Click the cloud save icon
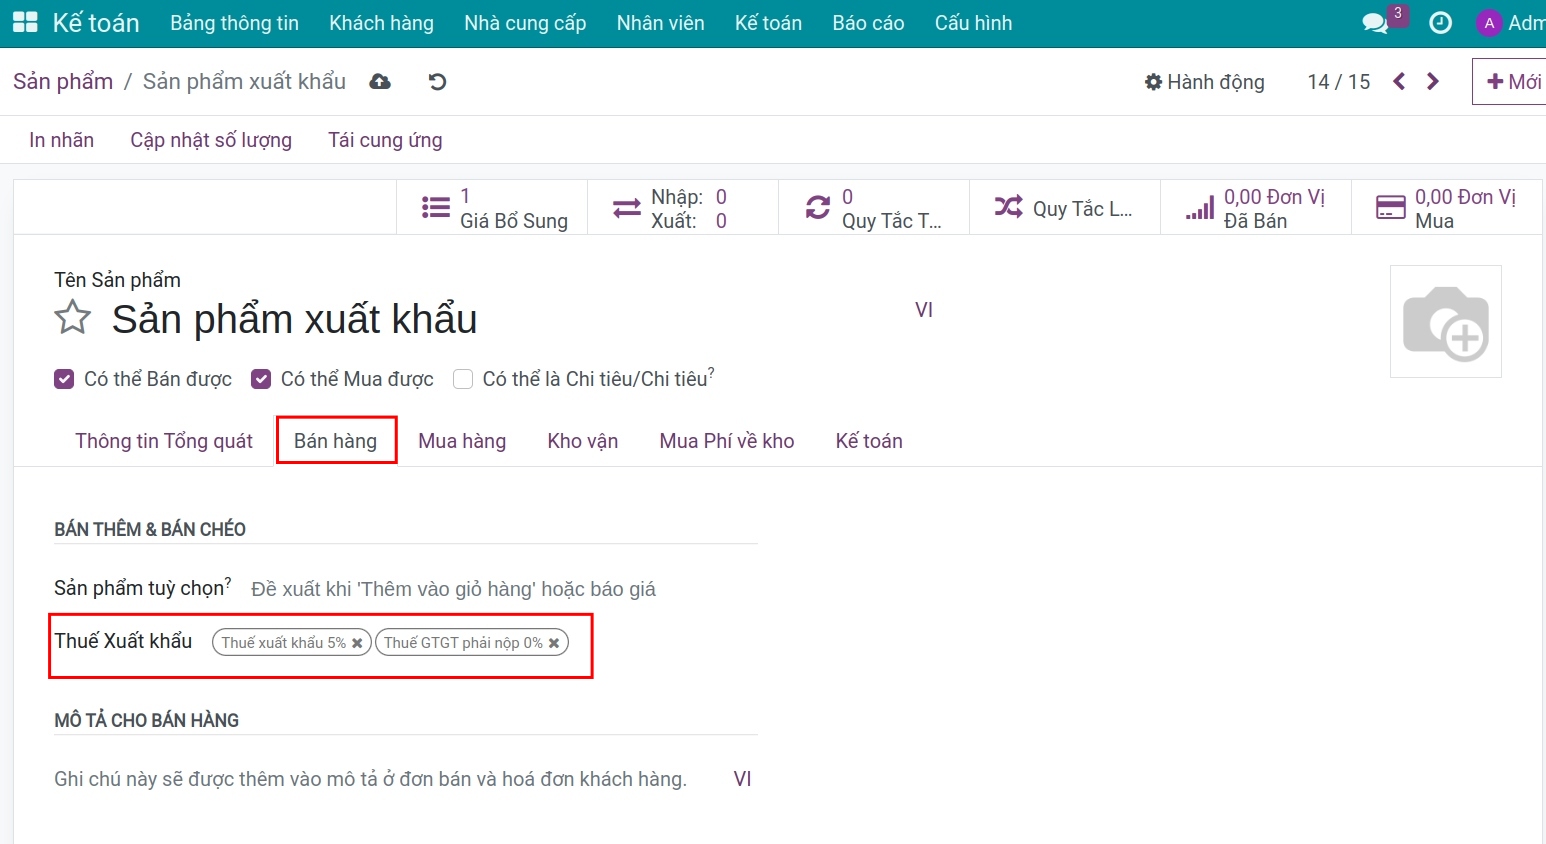This screenshot has width=1546, height=844. pos(380,81)
